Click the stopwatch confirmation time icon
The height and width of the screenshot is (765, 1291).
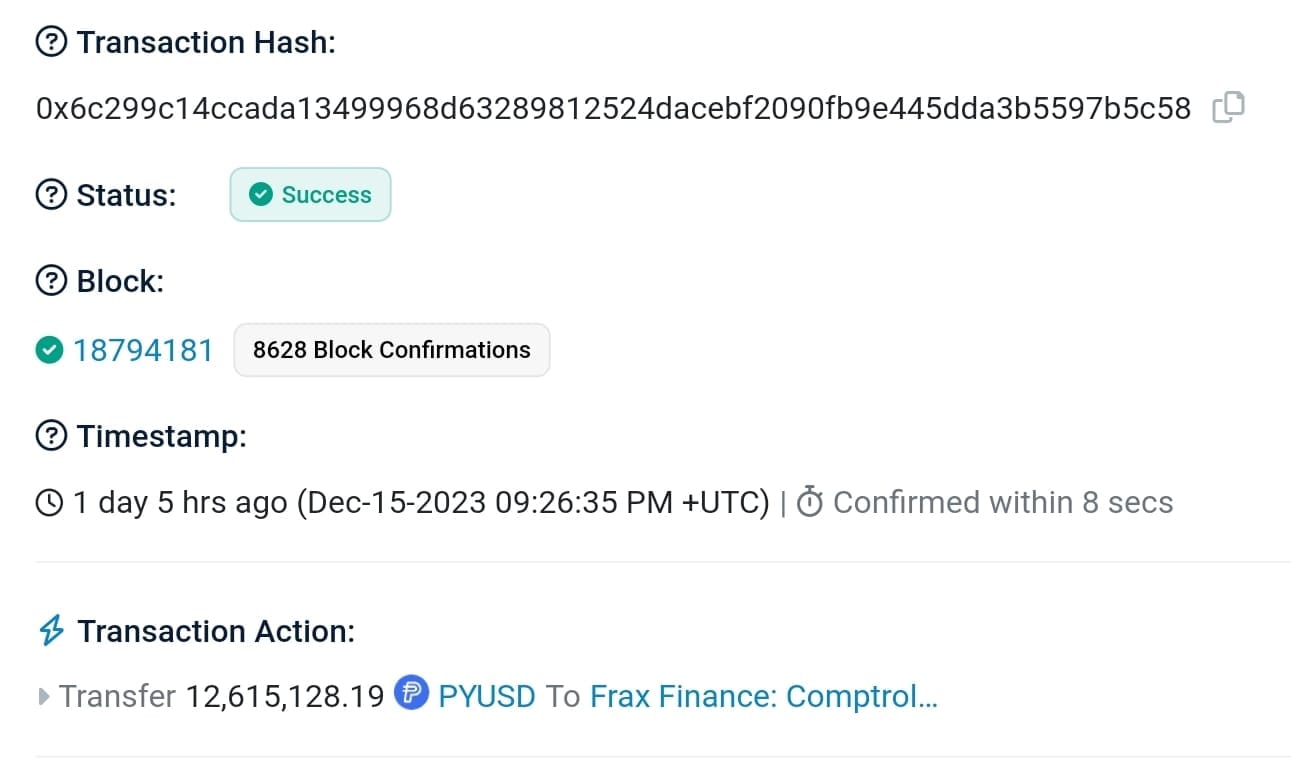pyautogui.click(x=809, y=502)
